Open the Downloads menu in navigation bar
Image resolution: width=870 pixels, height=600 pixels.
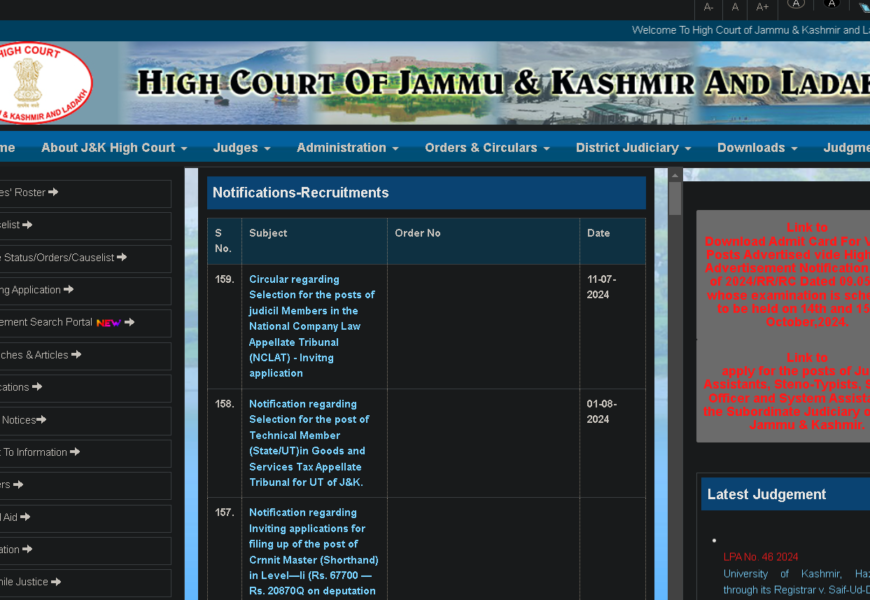[x=757, y=148]
